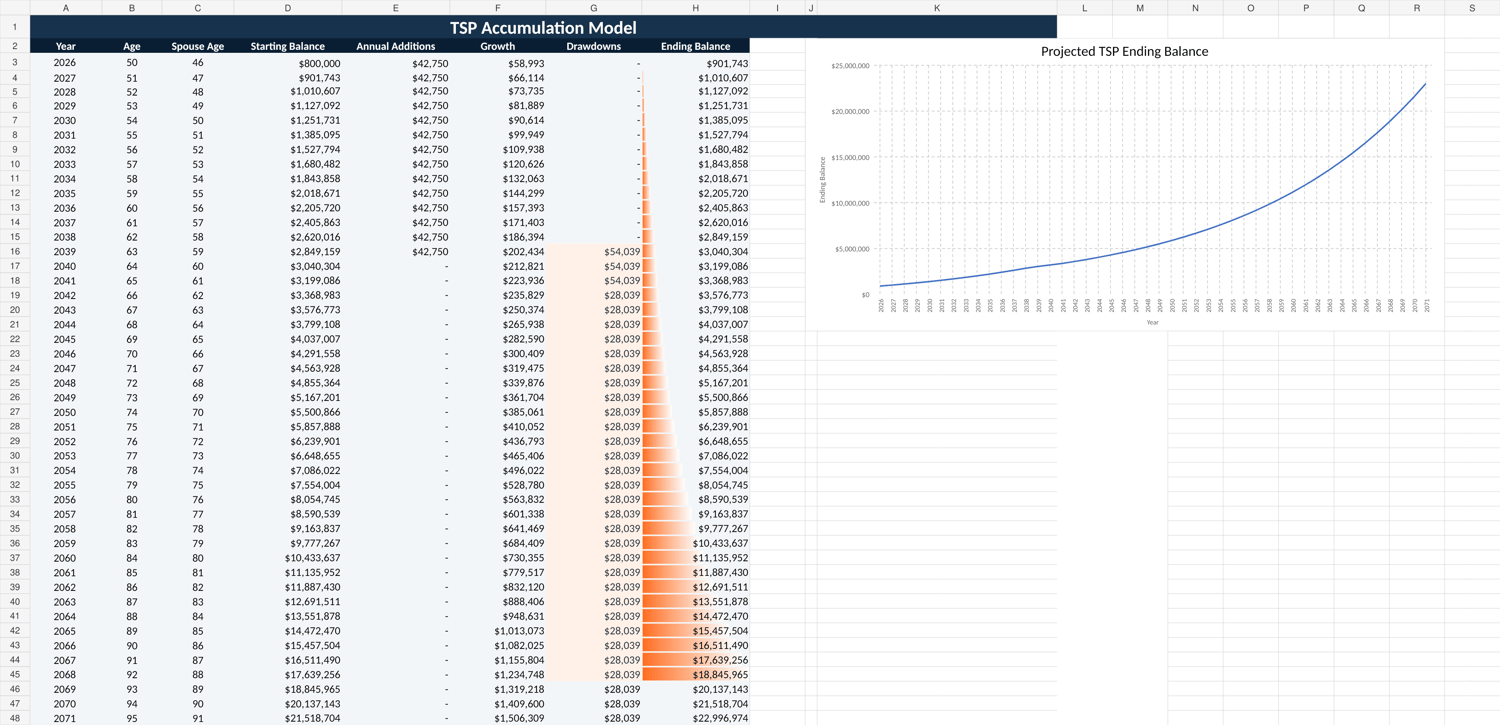The height and width of the screenshot is (725, 1500).
Task: Select column D header letter
Action: pyautogui.click(x=288, y=8)
